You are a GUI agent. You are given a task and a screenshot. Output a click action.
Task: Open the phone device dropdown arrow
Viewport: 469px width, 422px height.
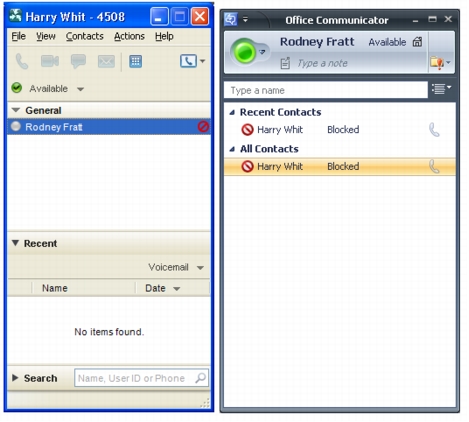coord(202,61)
